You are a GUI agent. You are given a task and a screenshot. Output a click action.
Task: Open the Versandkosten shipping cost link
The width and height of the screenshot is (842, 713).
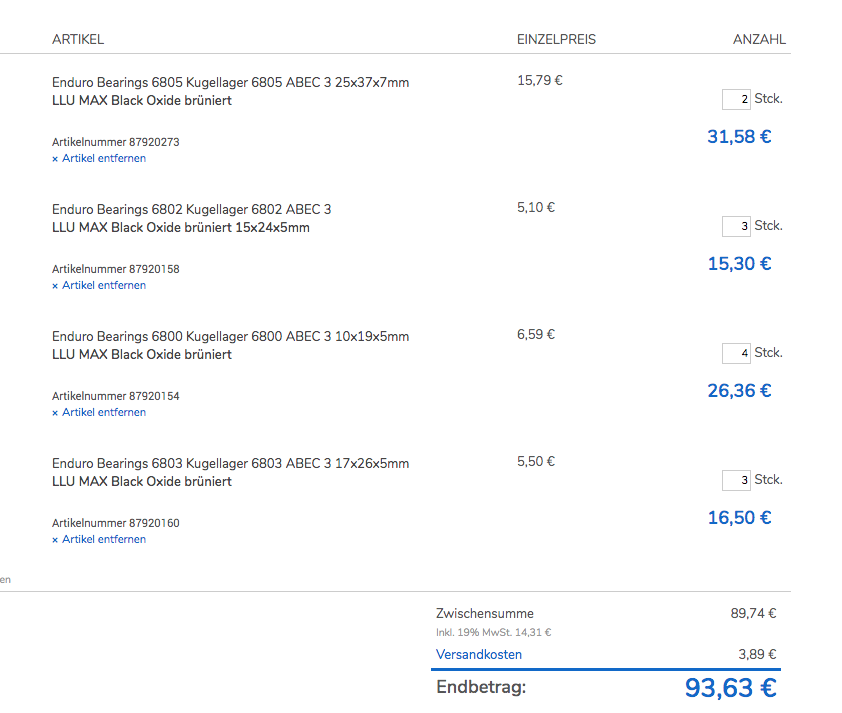pyautogui.click(x=479, y=654)
